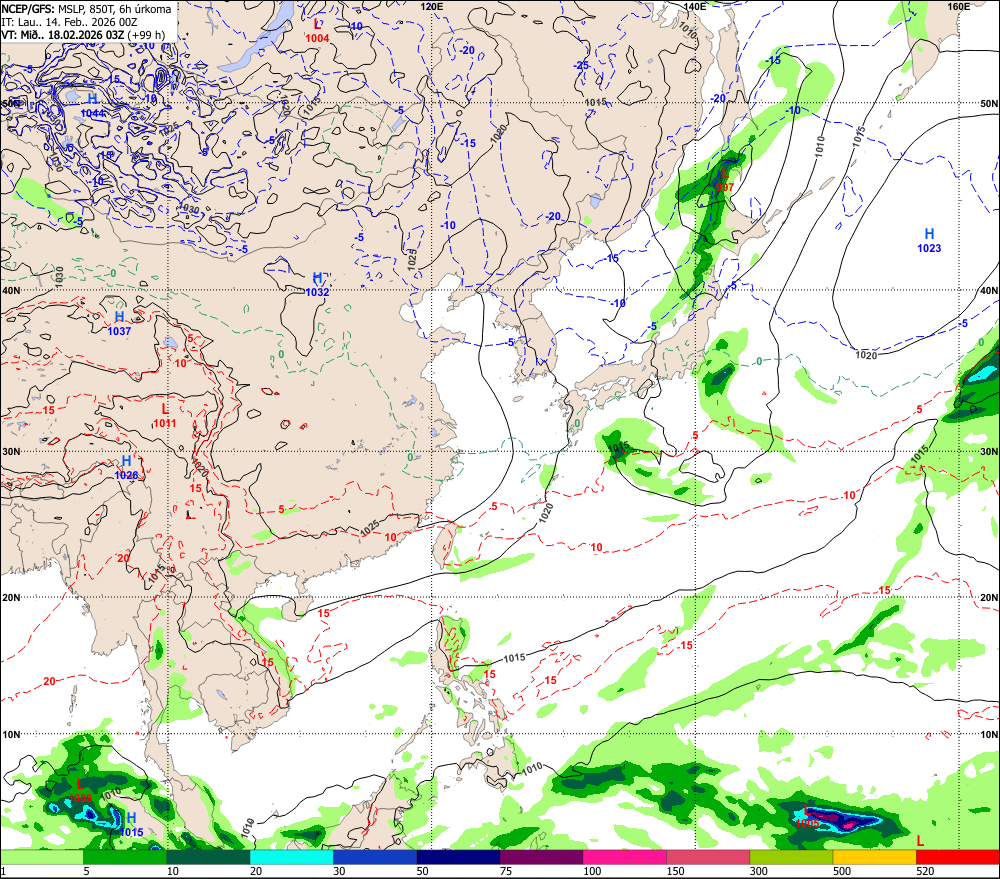Click the isotherm label '-25'

(x=581, y=66)
